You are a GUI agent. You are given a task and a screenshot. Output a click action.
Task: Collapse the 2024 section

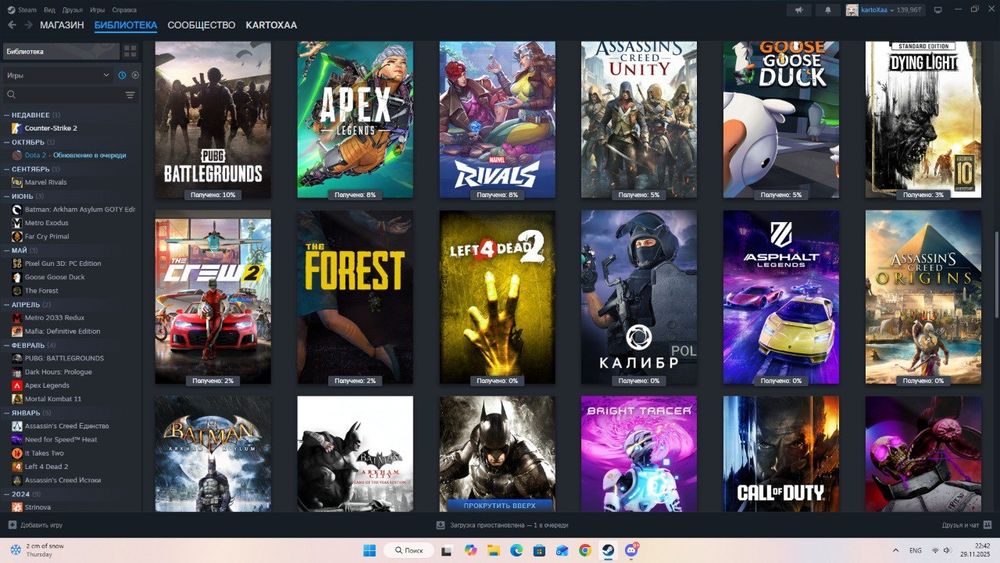click(7, 494)
